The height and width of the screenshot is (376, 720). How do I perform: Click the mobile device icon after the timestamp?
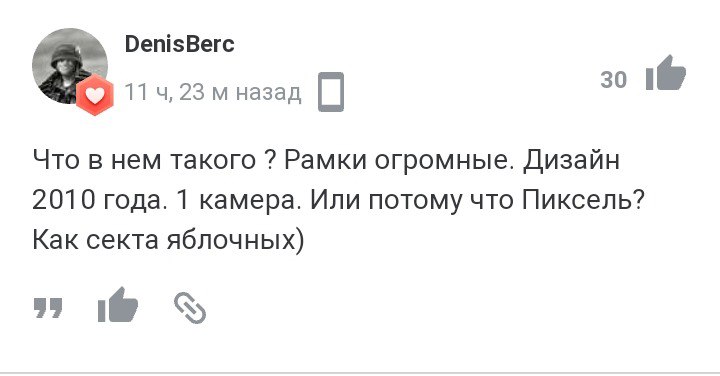pos(331,92)
